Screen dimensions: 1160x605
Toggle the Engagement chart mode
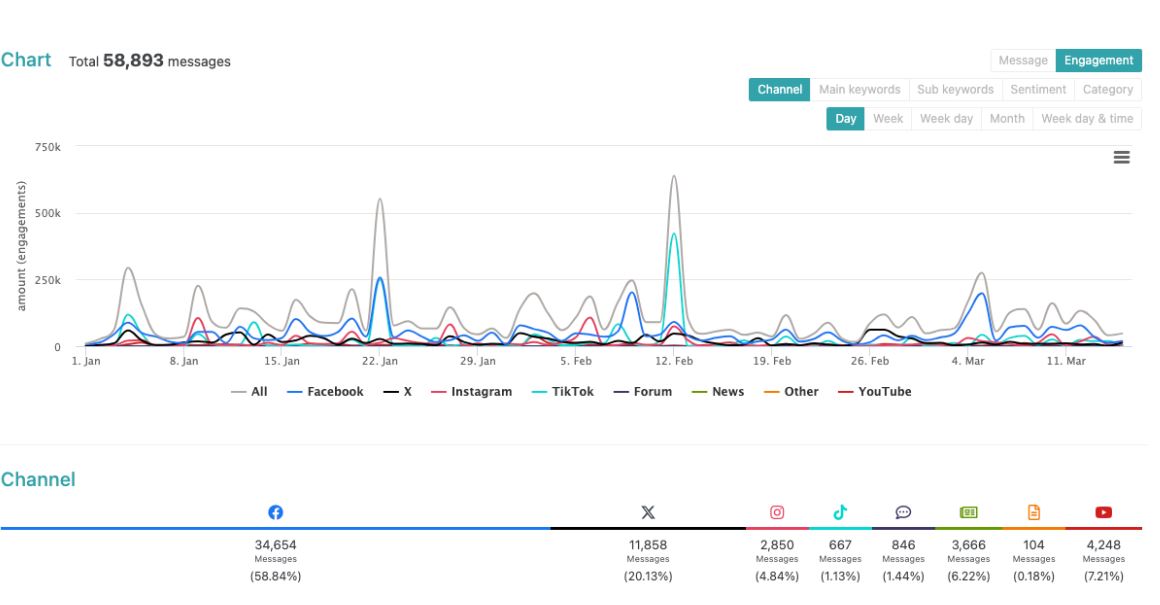click(x=1098, y=61)
